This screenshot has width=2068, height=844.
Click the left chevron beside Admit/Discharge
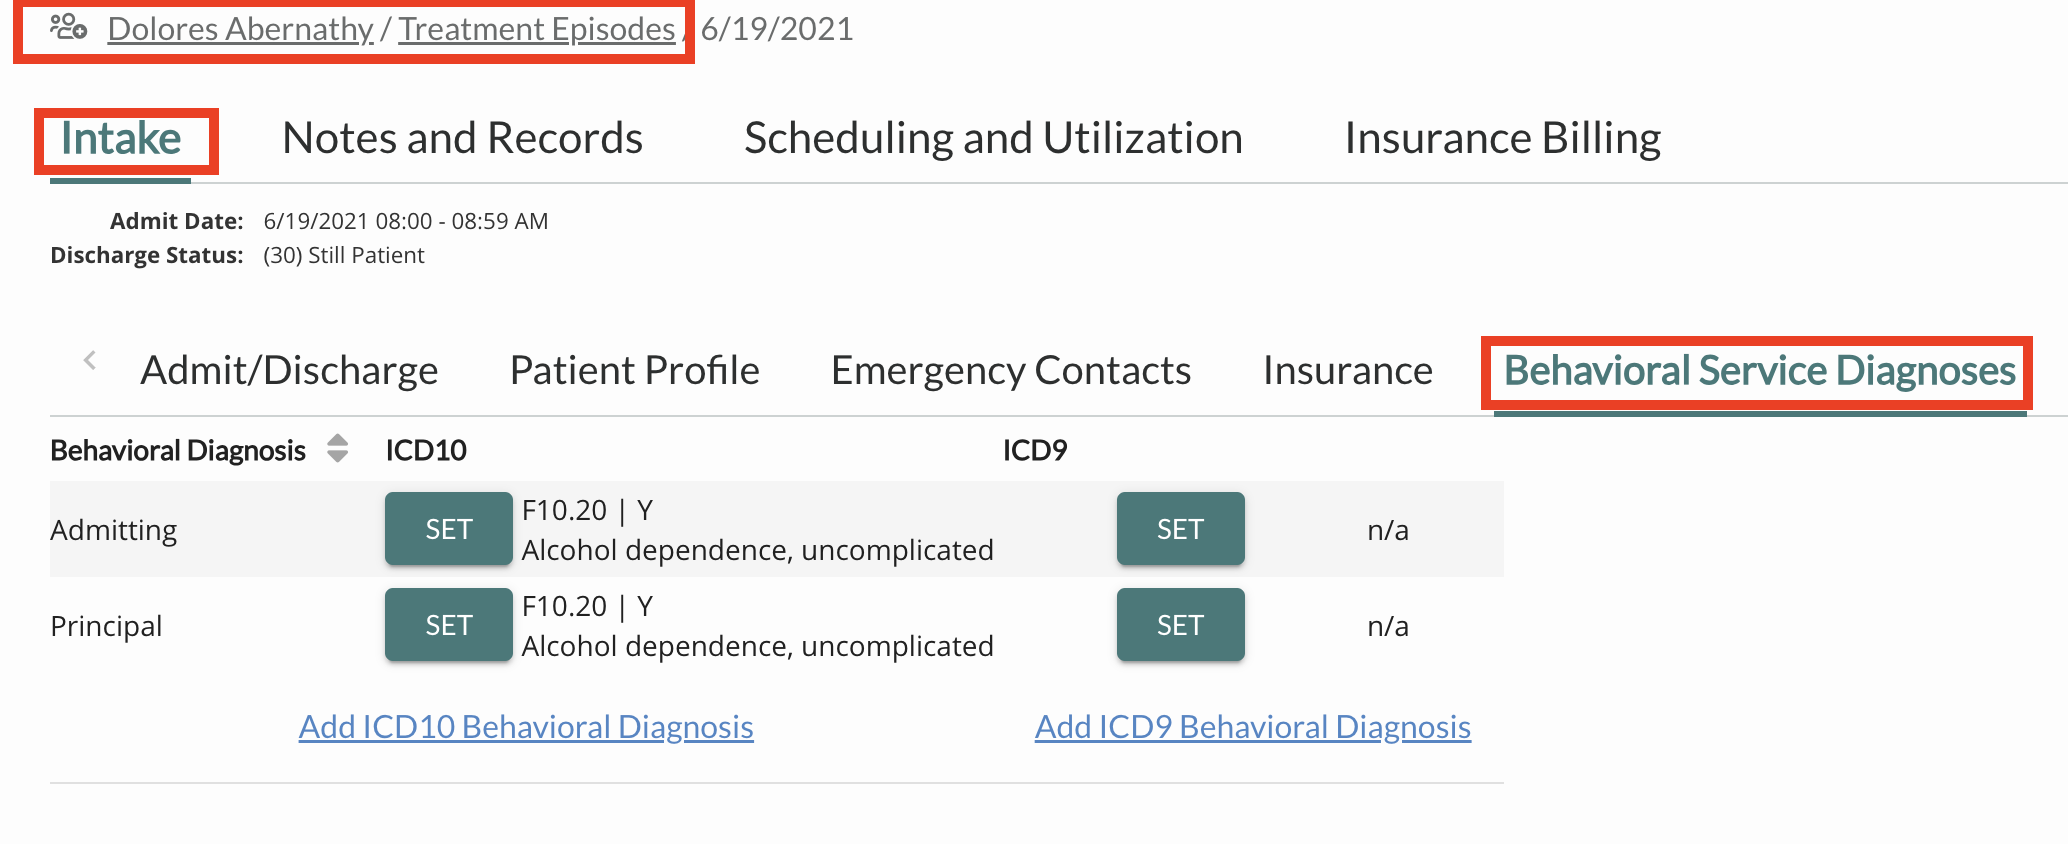89,362
